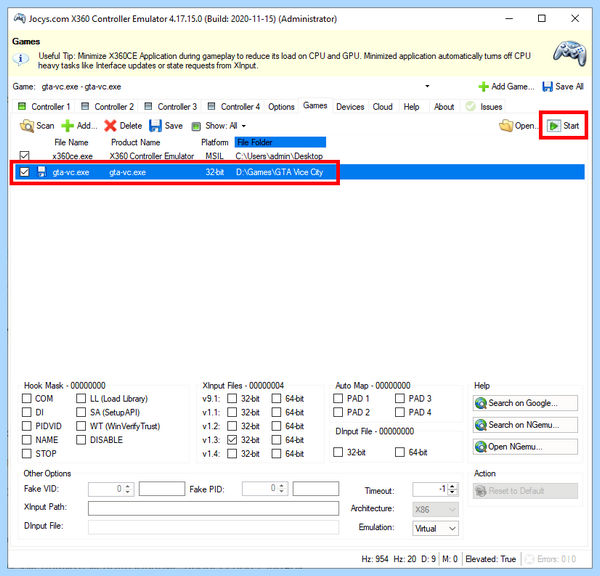The image size is (600, 576).
Task: Switch to Controller 3 tab
Action: (x=170, y=106)
